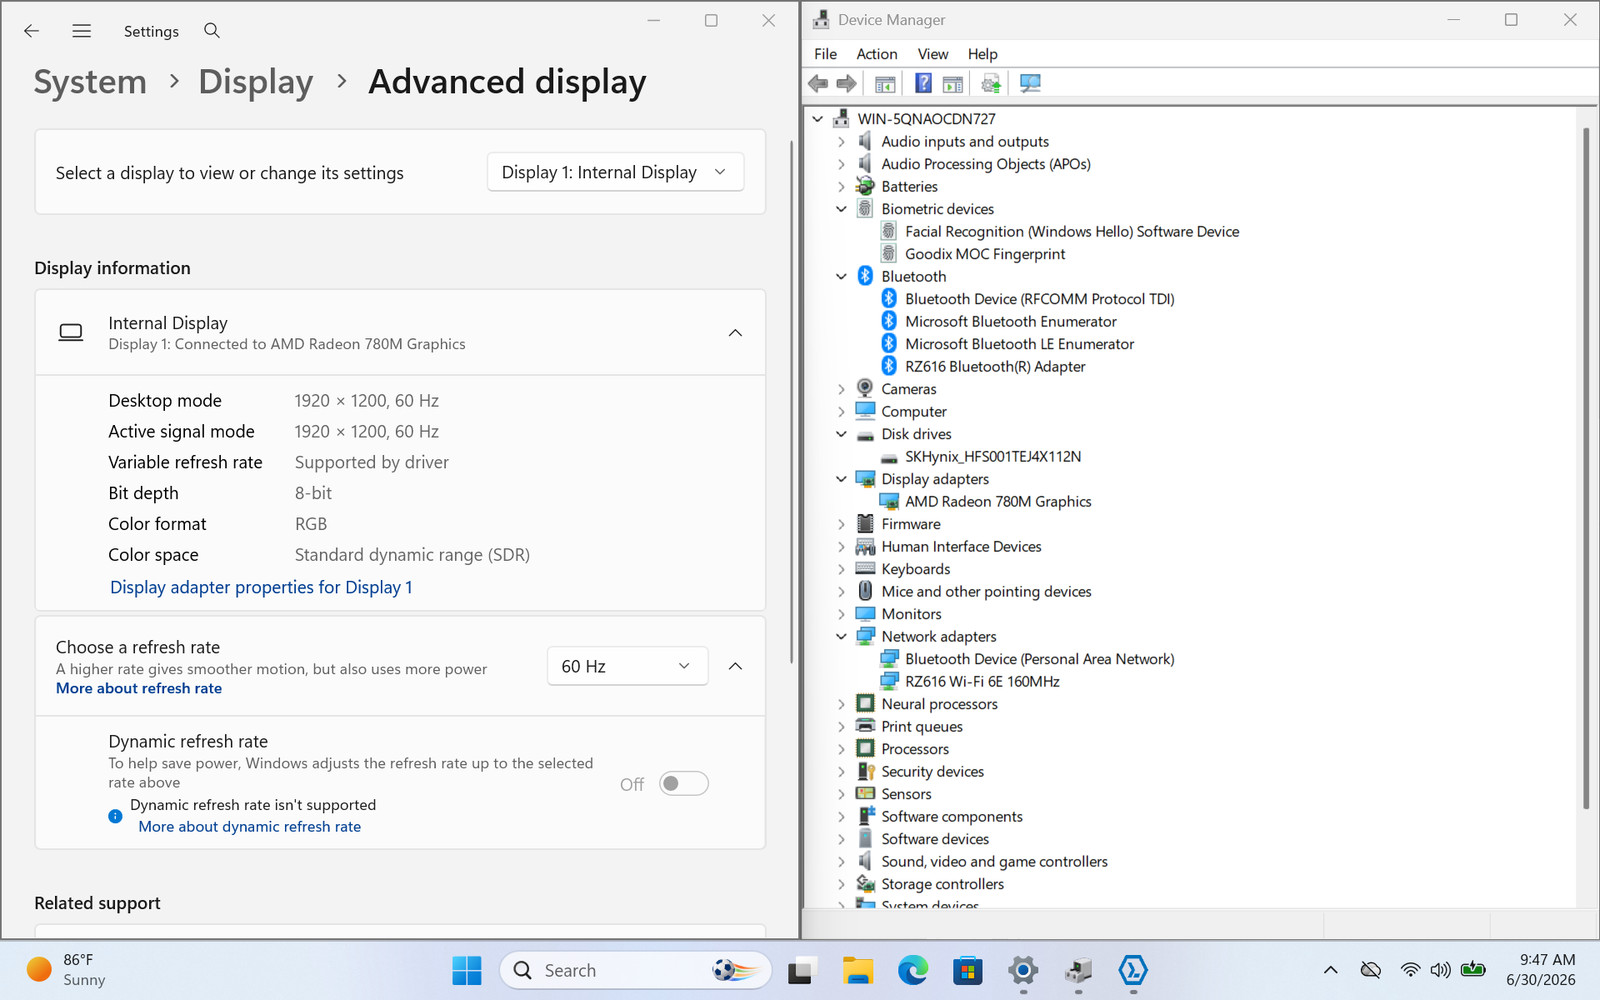Expand the Monitors tree node
This screenshot has width=1600, height=1000.
click(x=841, y=614)
